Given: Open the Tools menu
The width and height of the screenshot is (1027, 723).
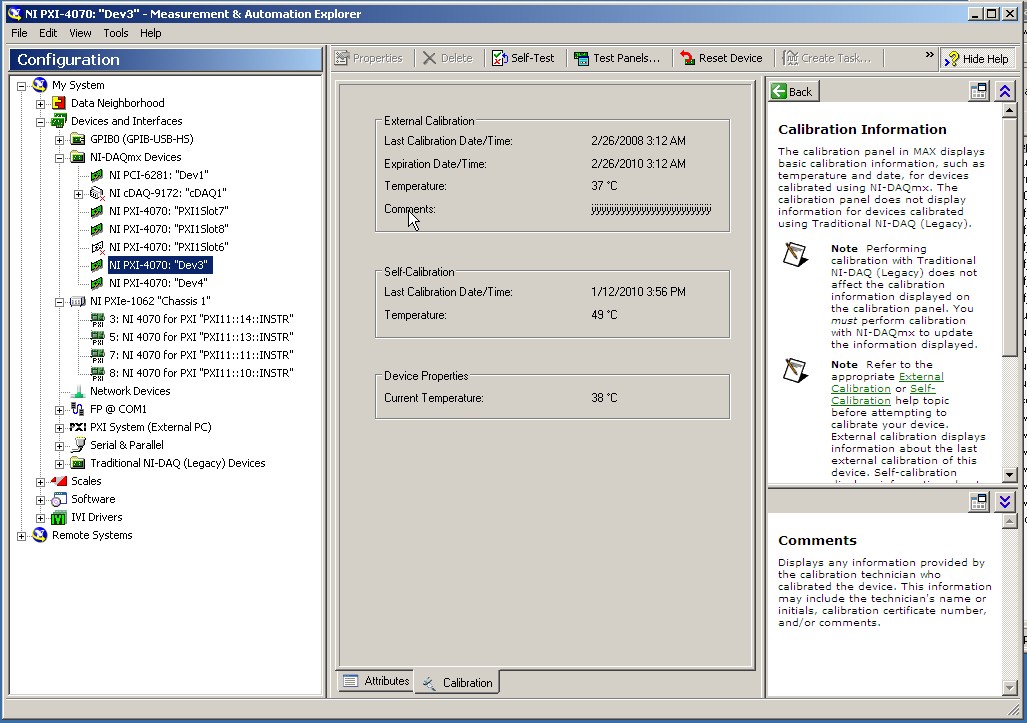Looking at the screenshot, I should pos(115,32).
